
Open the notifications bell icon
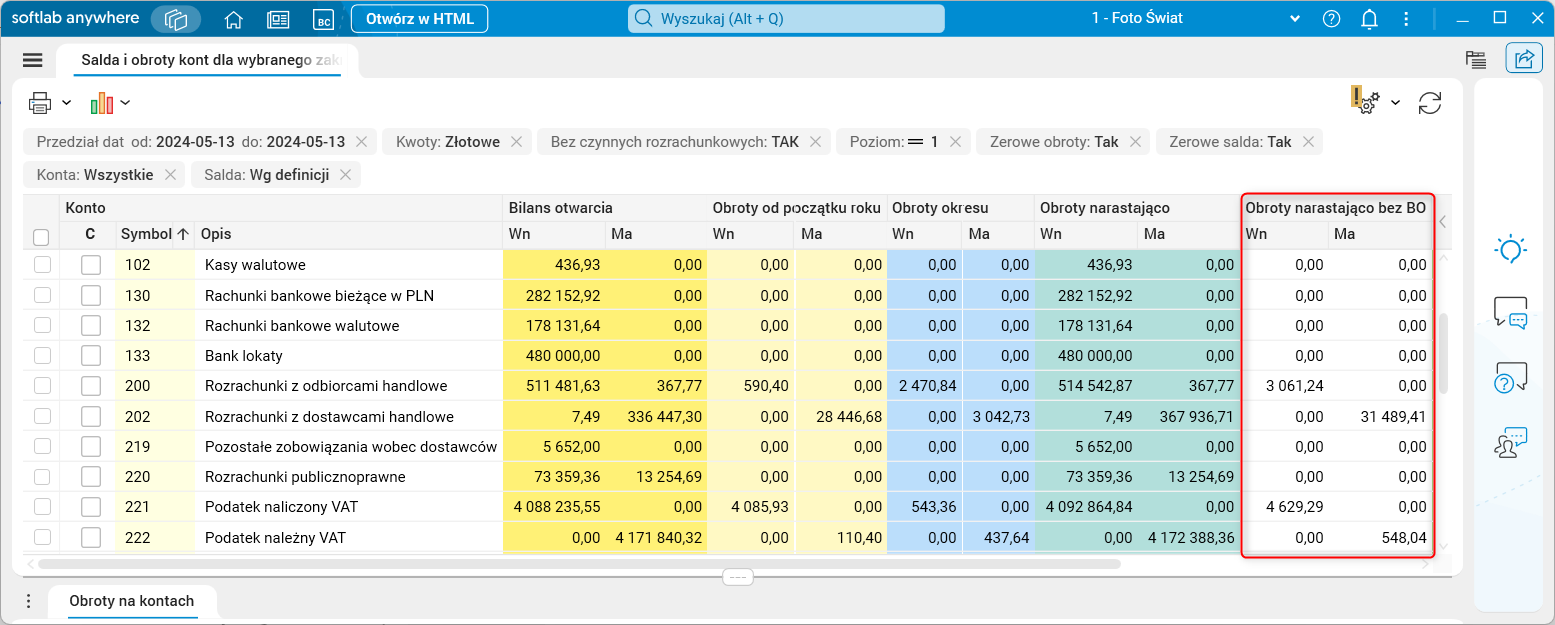(x=1369, y=19)
